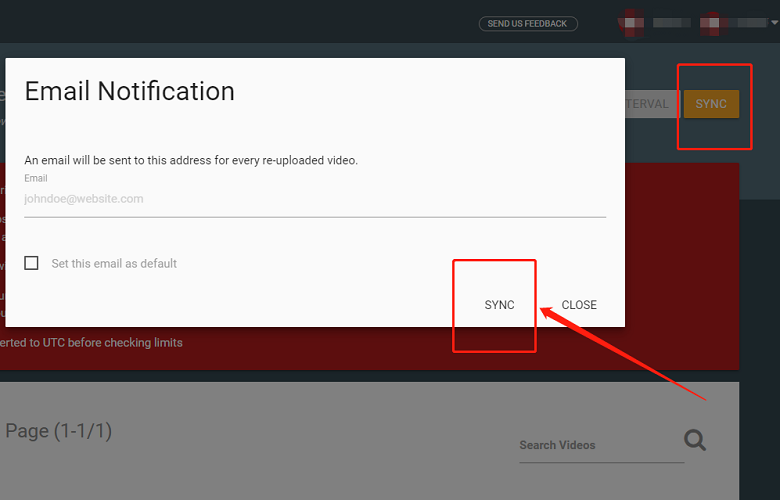Image resolution: width=780 pixels, height=500 pixels.
Task: Click the magnifier search icon
Action: coord(694,440)
